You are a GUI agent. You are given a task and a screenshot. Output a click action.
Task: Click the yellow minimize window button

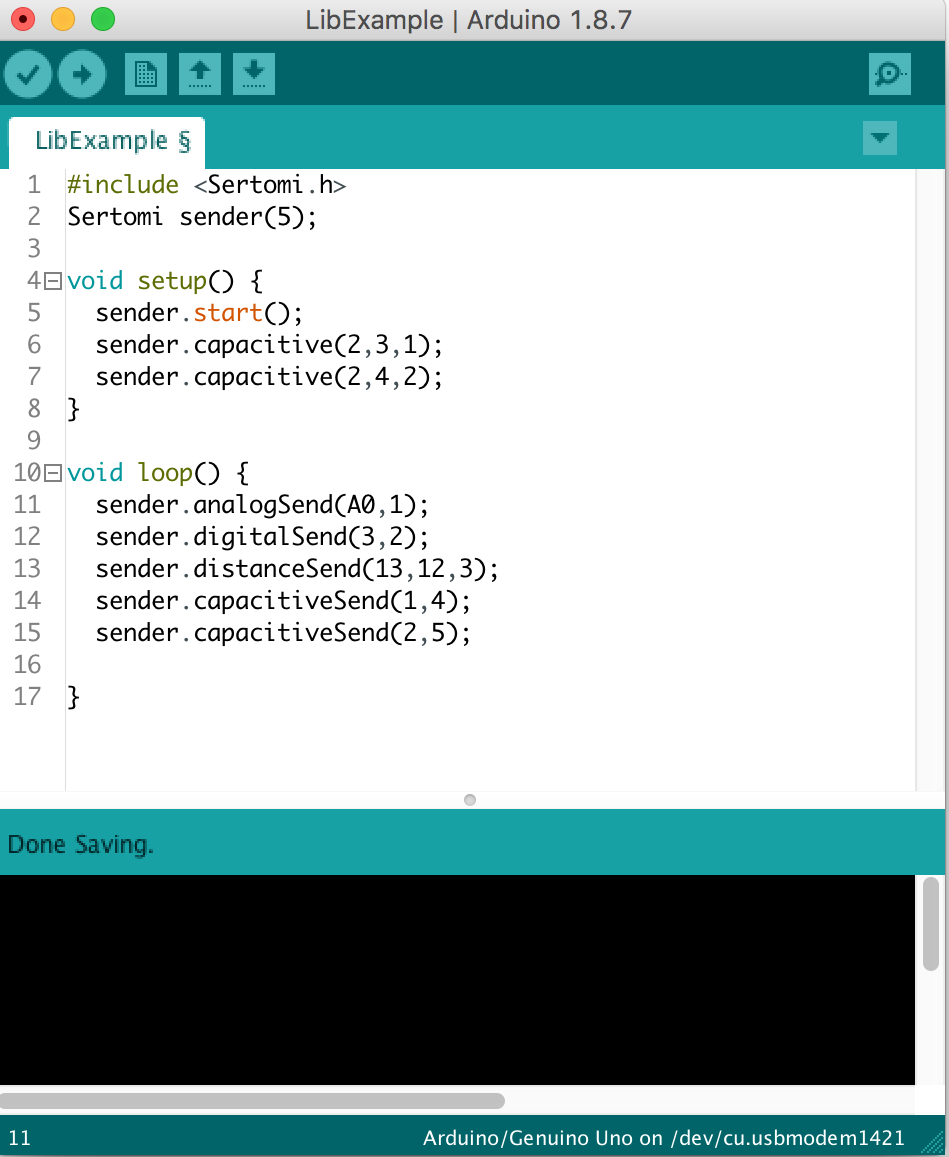62,19
